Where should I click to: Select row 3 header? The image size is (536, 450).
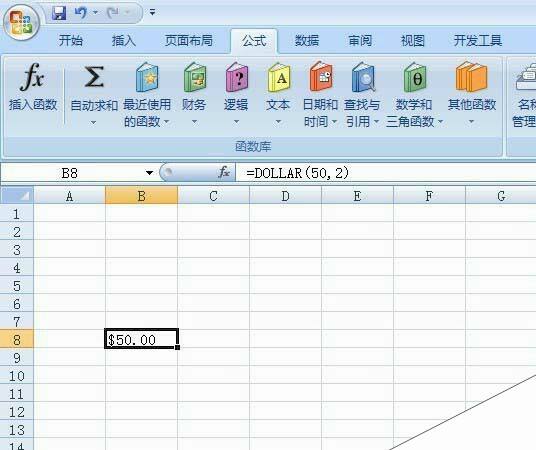[x=17, y=250]
